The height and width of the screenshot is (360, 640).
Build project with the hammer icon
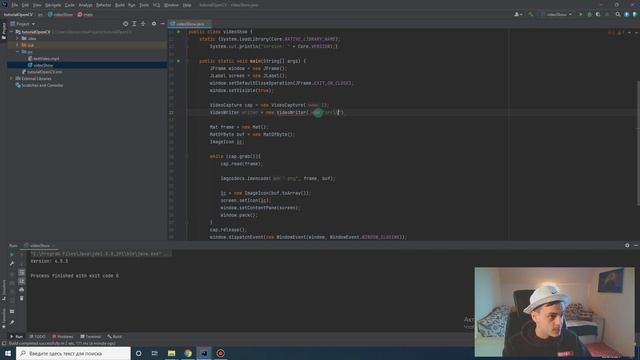point(531,14)
